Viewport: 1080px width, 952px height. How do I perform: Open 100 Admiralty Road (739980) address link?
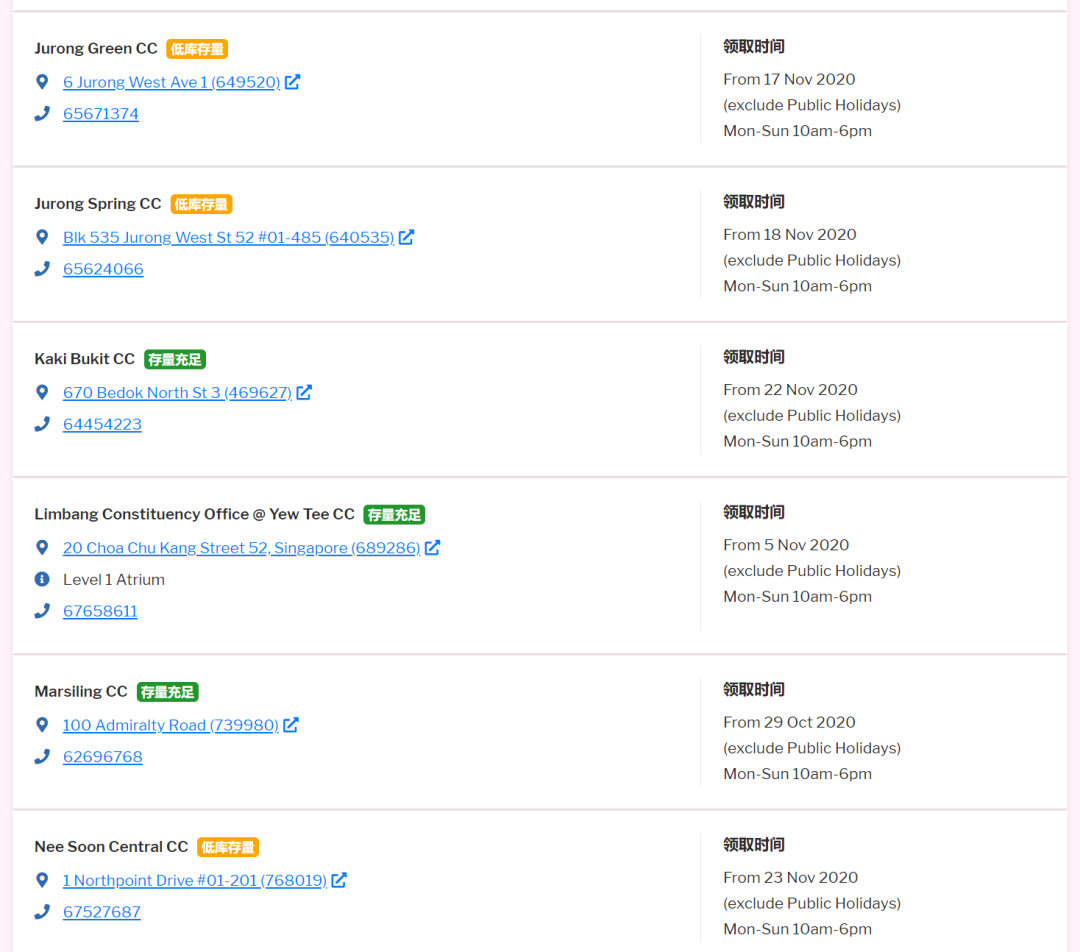click(x=170, y=725)
